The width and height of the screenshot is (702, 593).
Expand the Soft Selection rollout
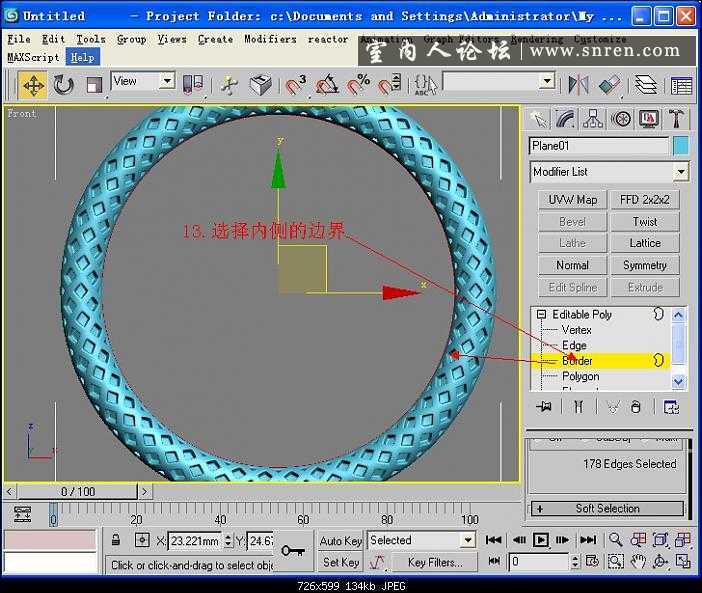608,509
